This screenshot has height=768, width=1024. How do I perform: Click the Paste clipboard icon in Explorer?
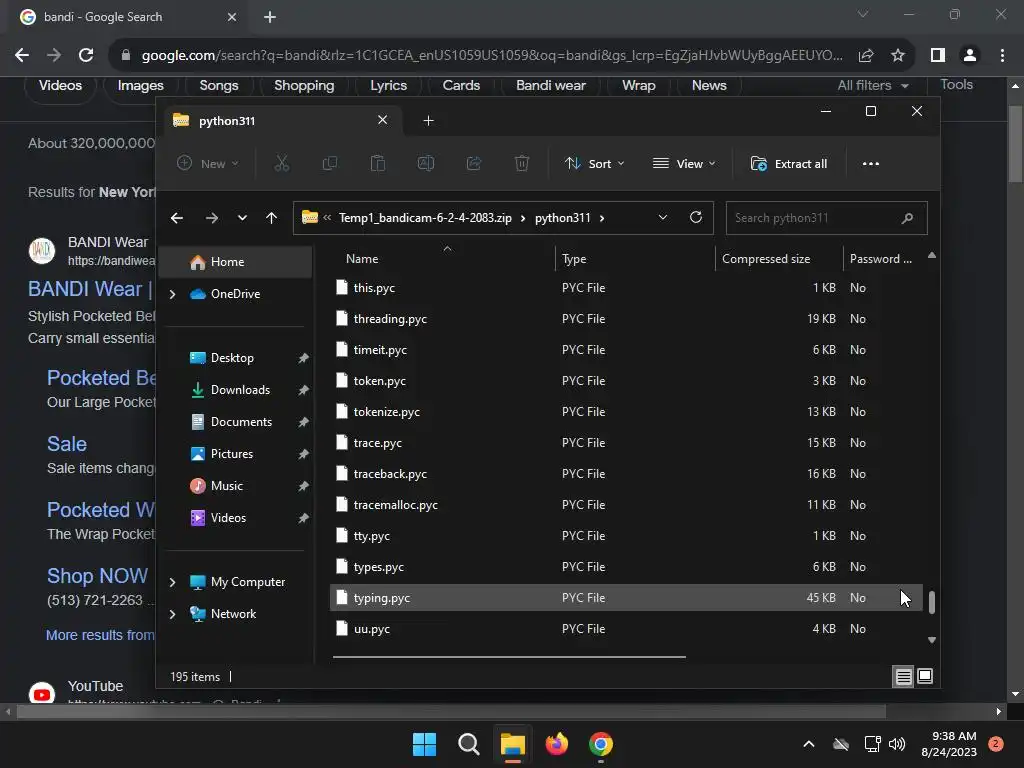coord(377,163)
